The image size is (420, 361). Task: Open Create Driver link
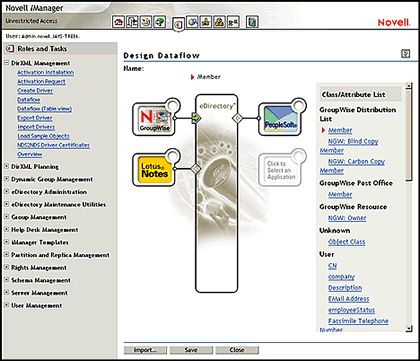35,91
